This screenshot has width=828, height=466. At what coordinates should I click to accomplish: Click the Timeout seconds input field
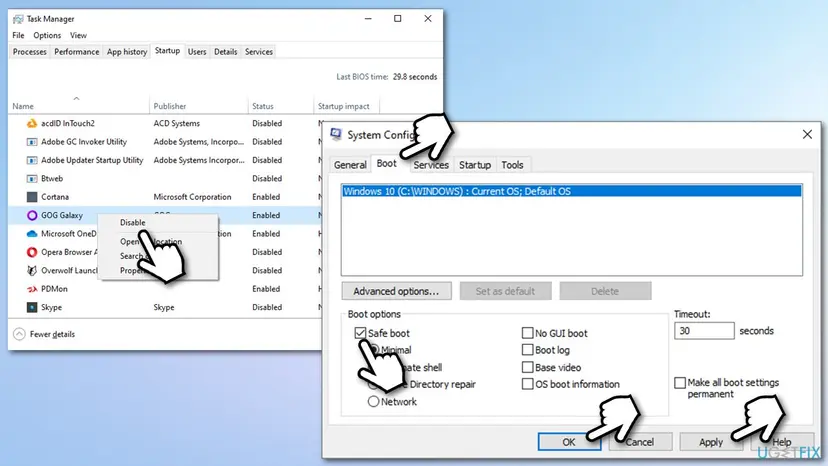[x=704, y=331]
